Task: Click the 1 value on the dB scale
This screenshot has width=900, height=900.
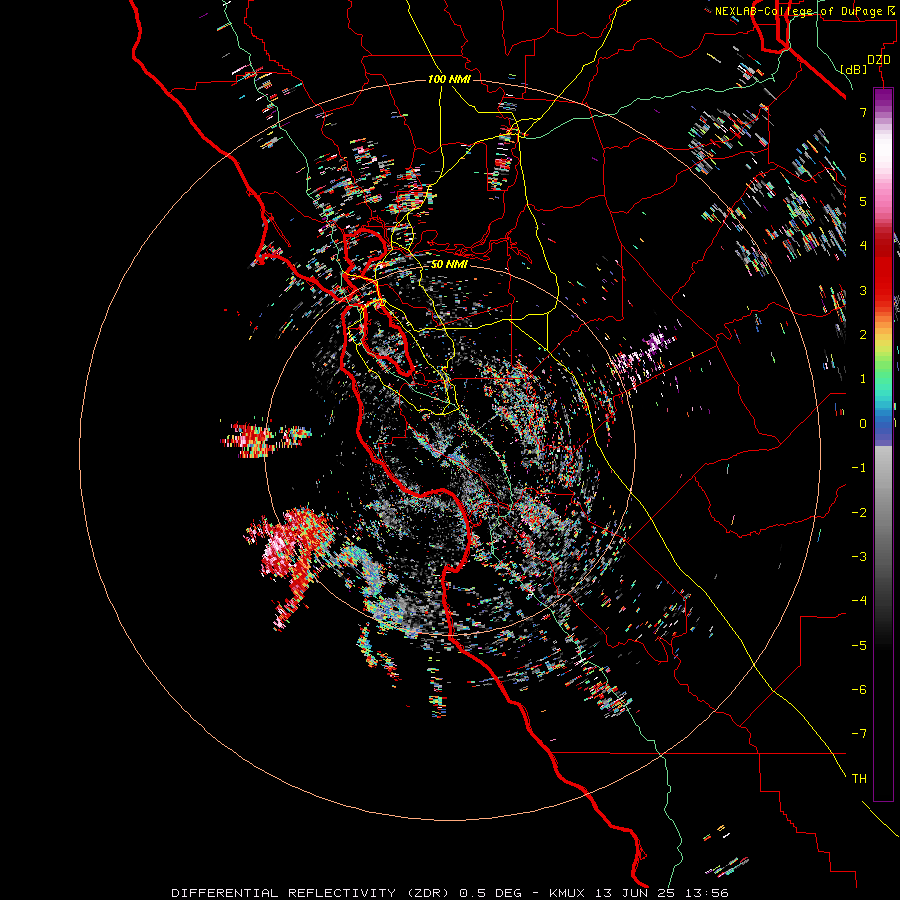Action: [x=863, y=379]
